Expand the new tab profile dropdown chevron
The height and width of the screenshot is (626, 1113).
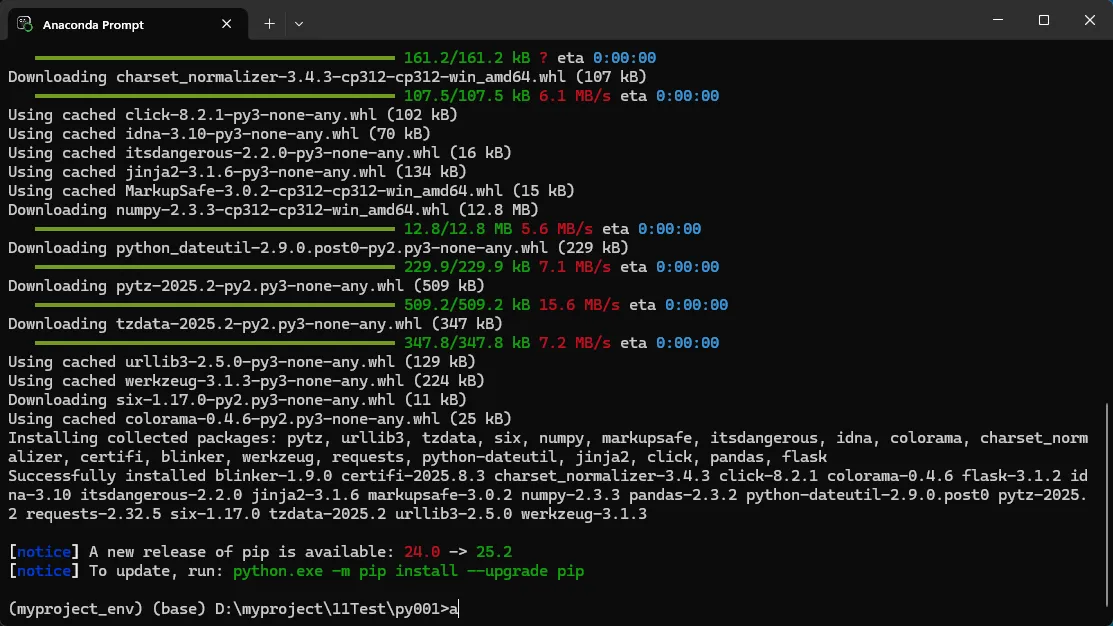(299, 23)
